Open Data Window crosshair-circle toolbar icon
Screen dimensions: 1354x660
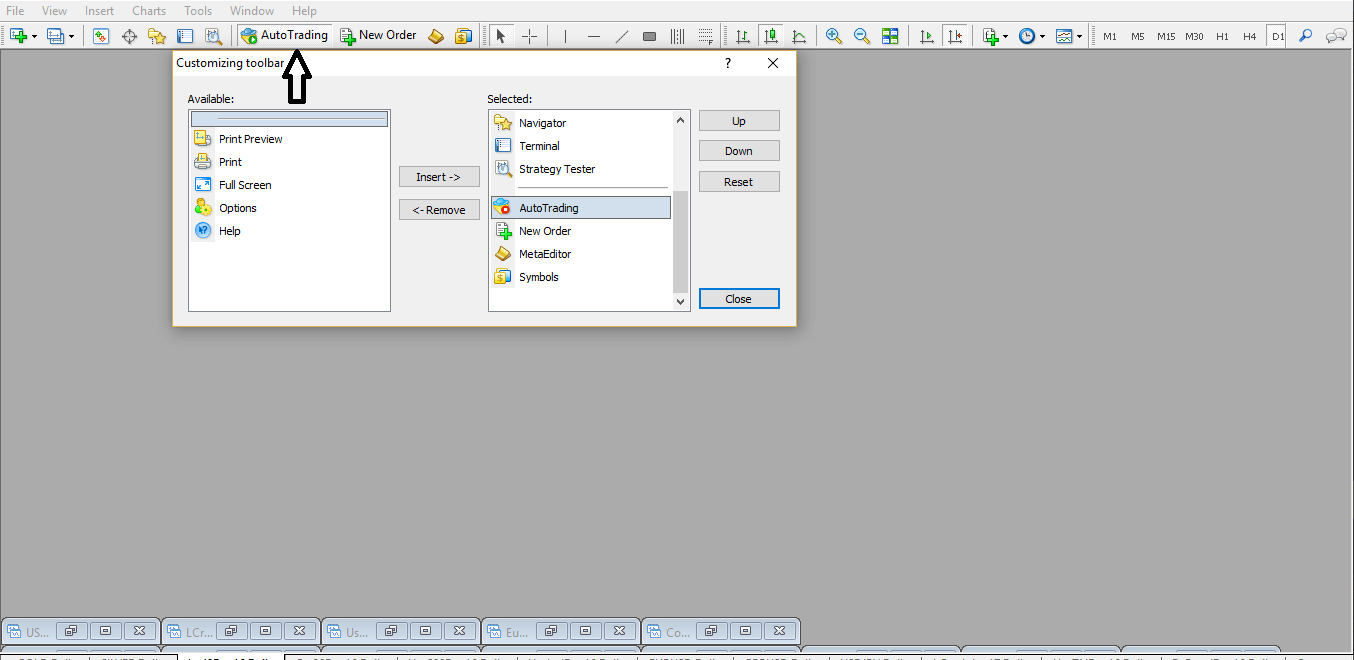[x=129, y=36]
